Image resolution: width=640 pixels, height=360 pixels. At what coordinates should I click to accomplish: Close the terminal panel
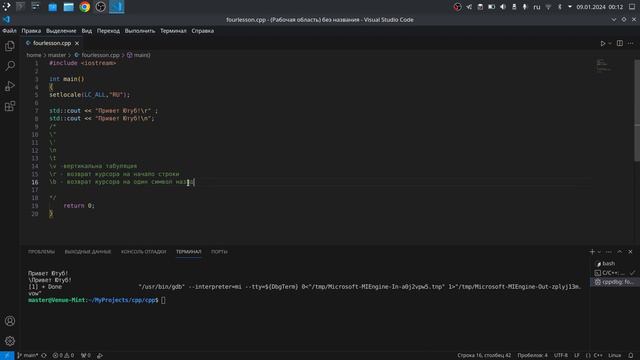click(x=631, y=252)
